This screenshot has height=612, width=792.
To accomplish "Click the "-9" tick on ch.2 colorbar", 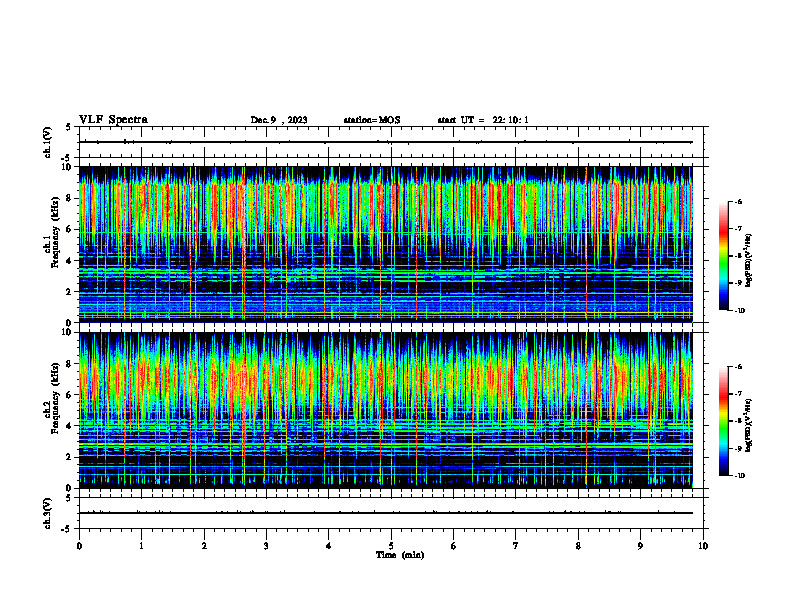I will tap(738, 449).
